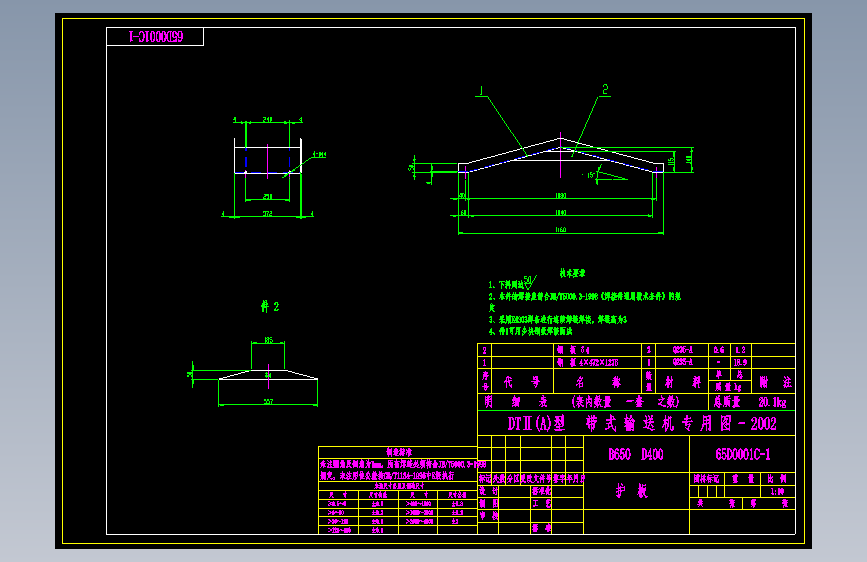Click the 'DTII(A)型 带式输送机专用图-2002' title line
This screenshot has height=562, width=867.
click(x=642, y=424)
